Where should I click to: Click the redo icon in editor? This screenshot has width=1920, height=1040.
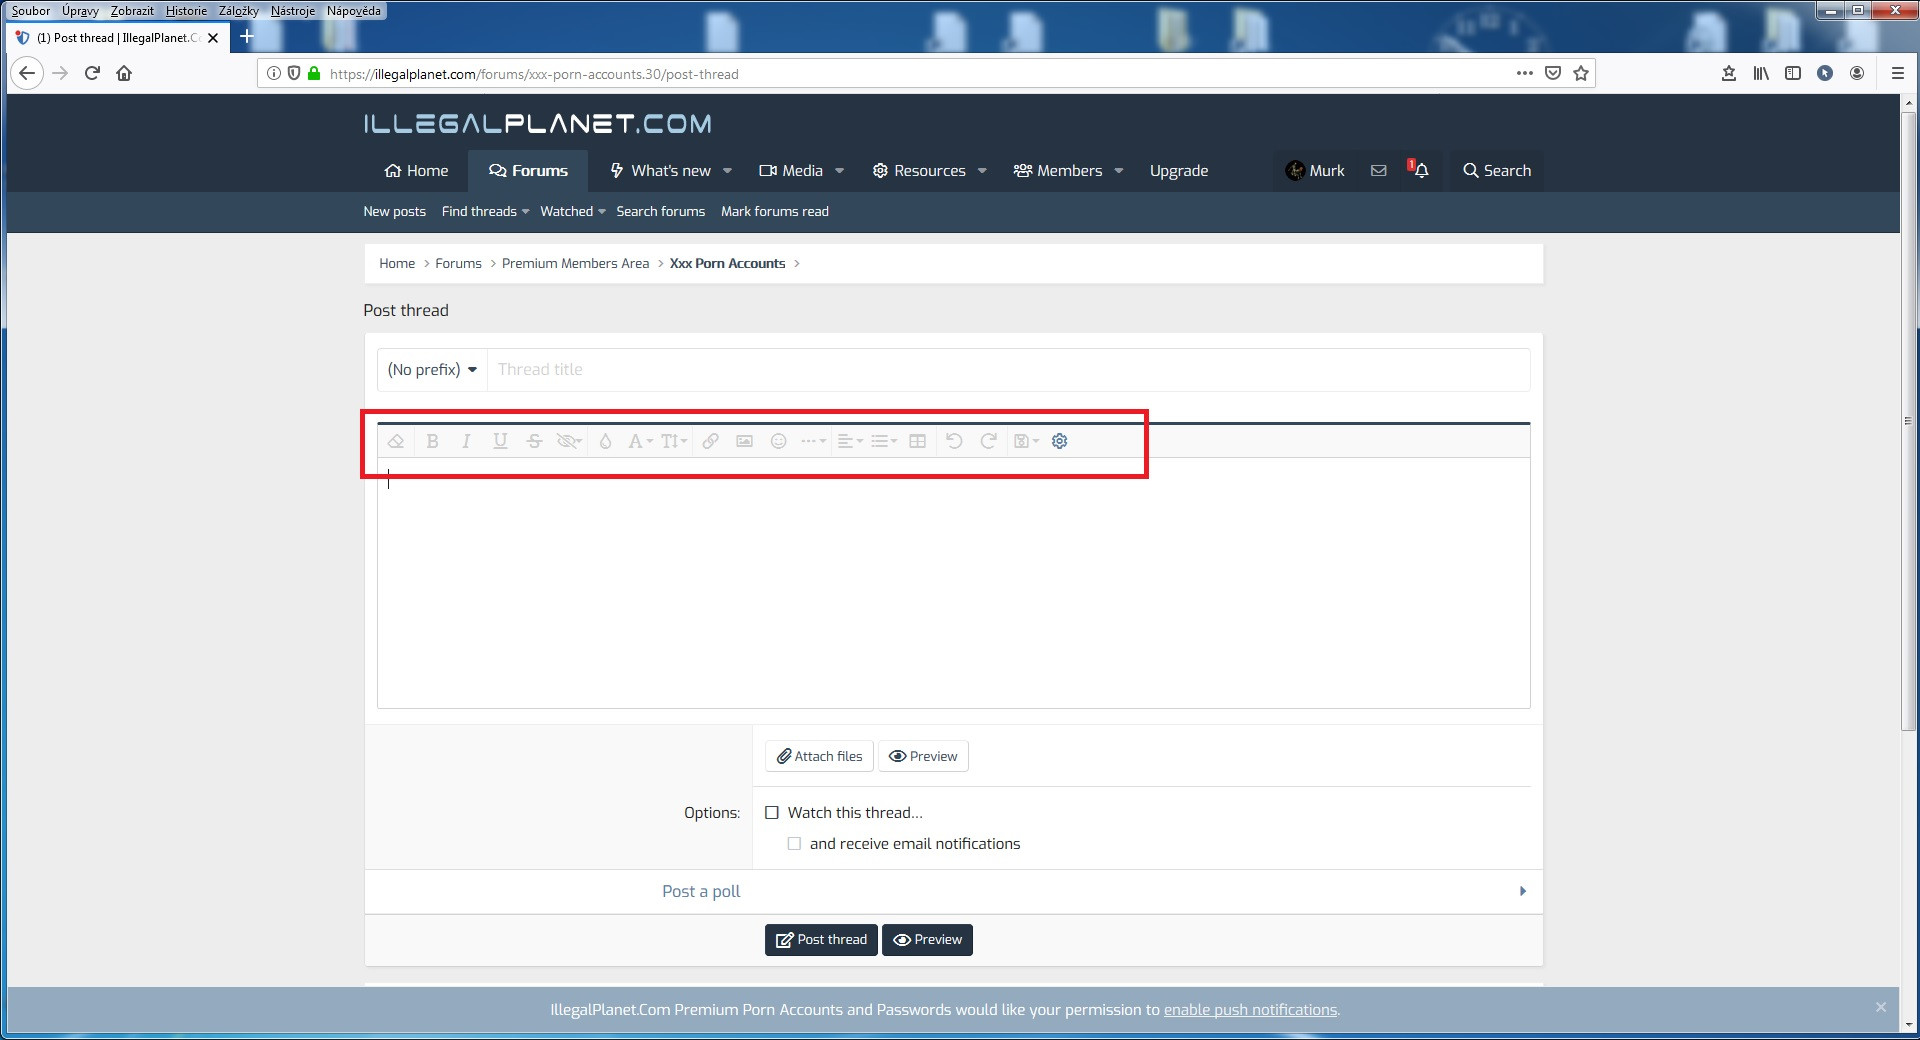tap(988, 441)
